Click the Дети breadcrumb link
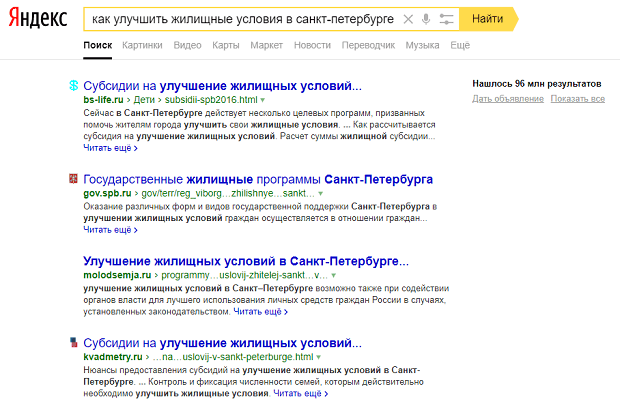The height and width of the screenshot is (412, 620). (144, 100)
